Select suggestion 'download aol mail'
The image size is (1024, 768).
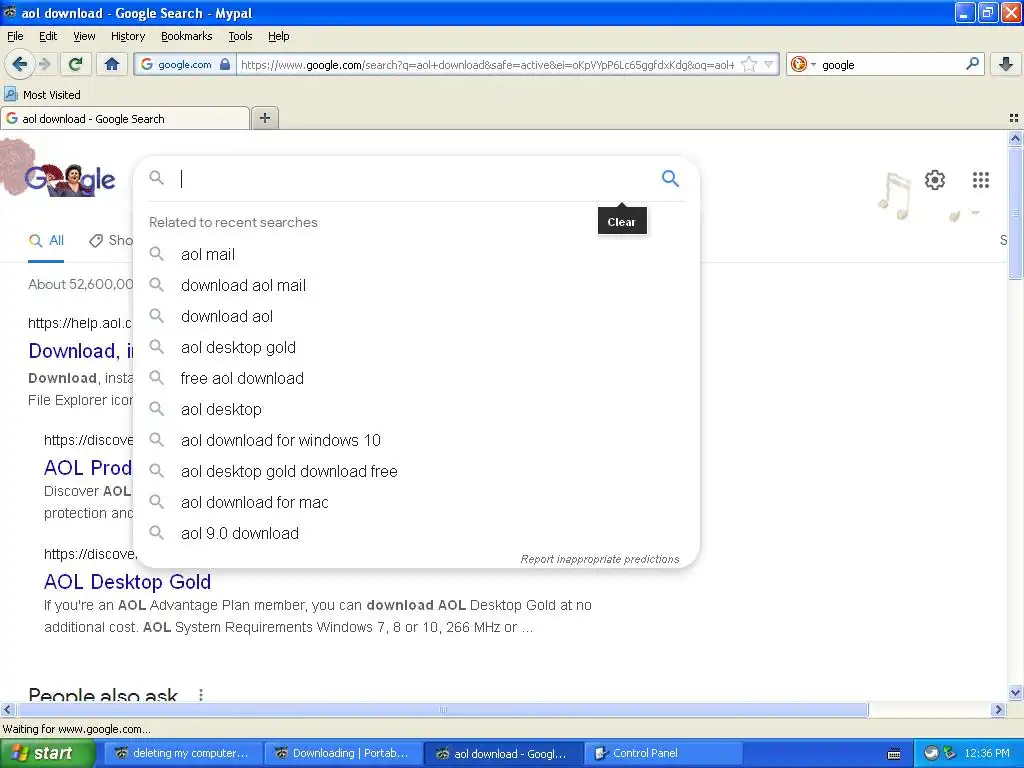point(416,285)
